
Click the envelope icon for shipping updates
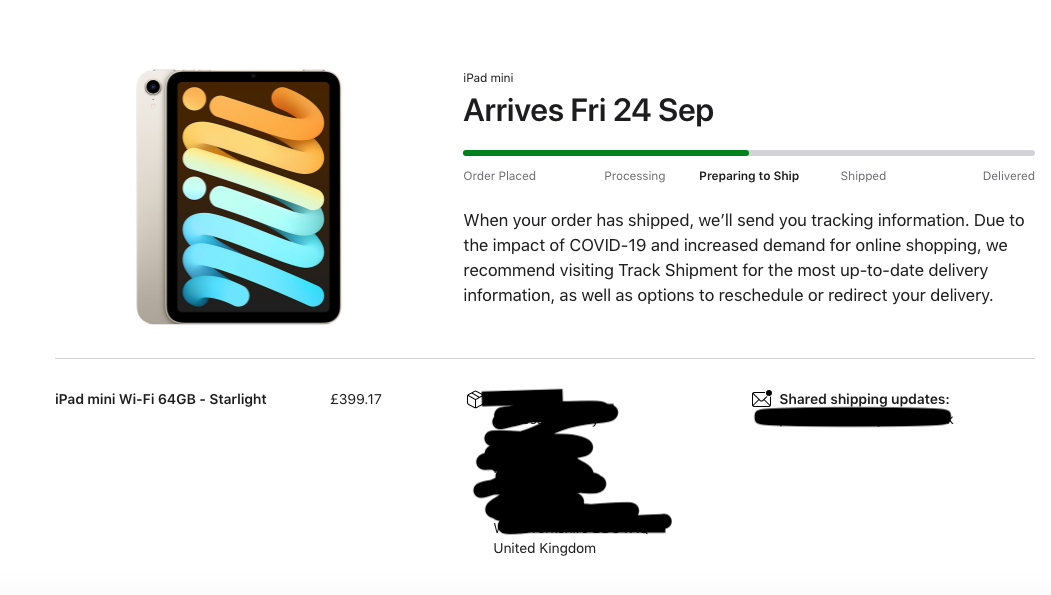pos(762,399)
